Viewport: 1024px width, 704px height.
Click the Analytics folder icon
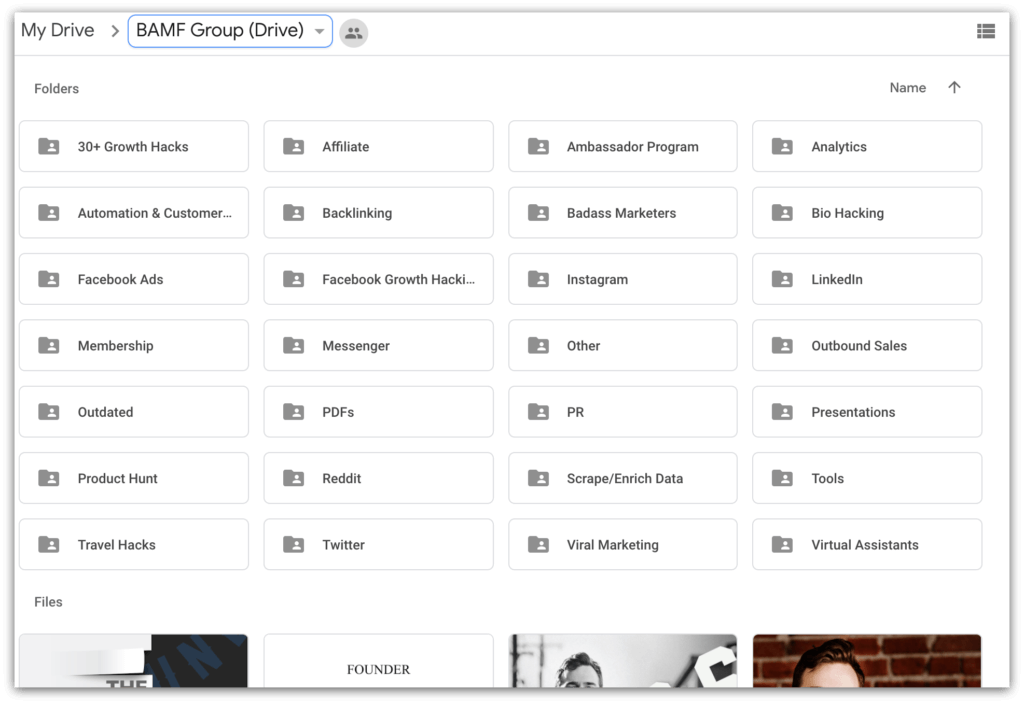coord(782,146)
